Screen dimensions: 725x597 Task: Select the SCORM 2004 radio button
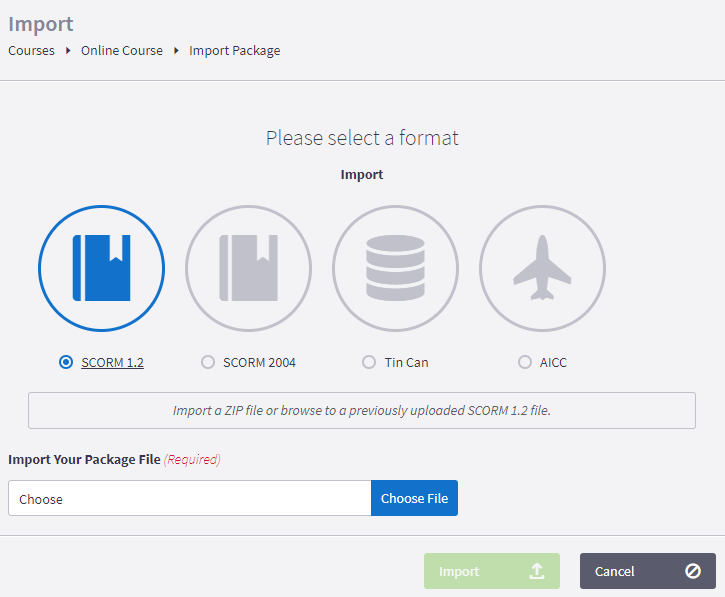point(208,362)
